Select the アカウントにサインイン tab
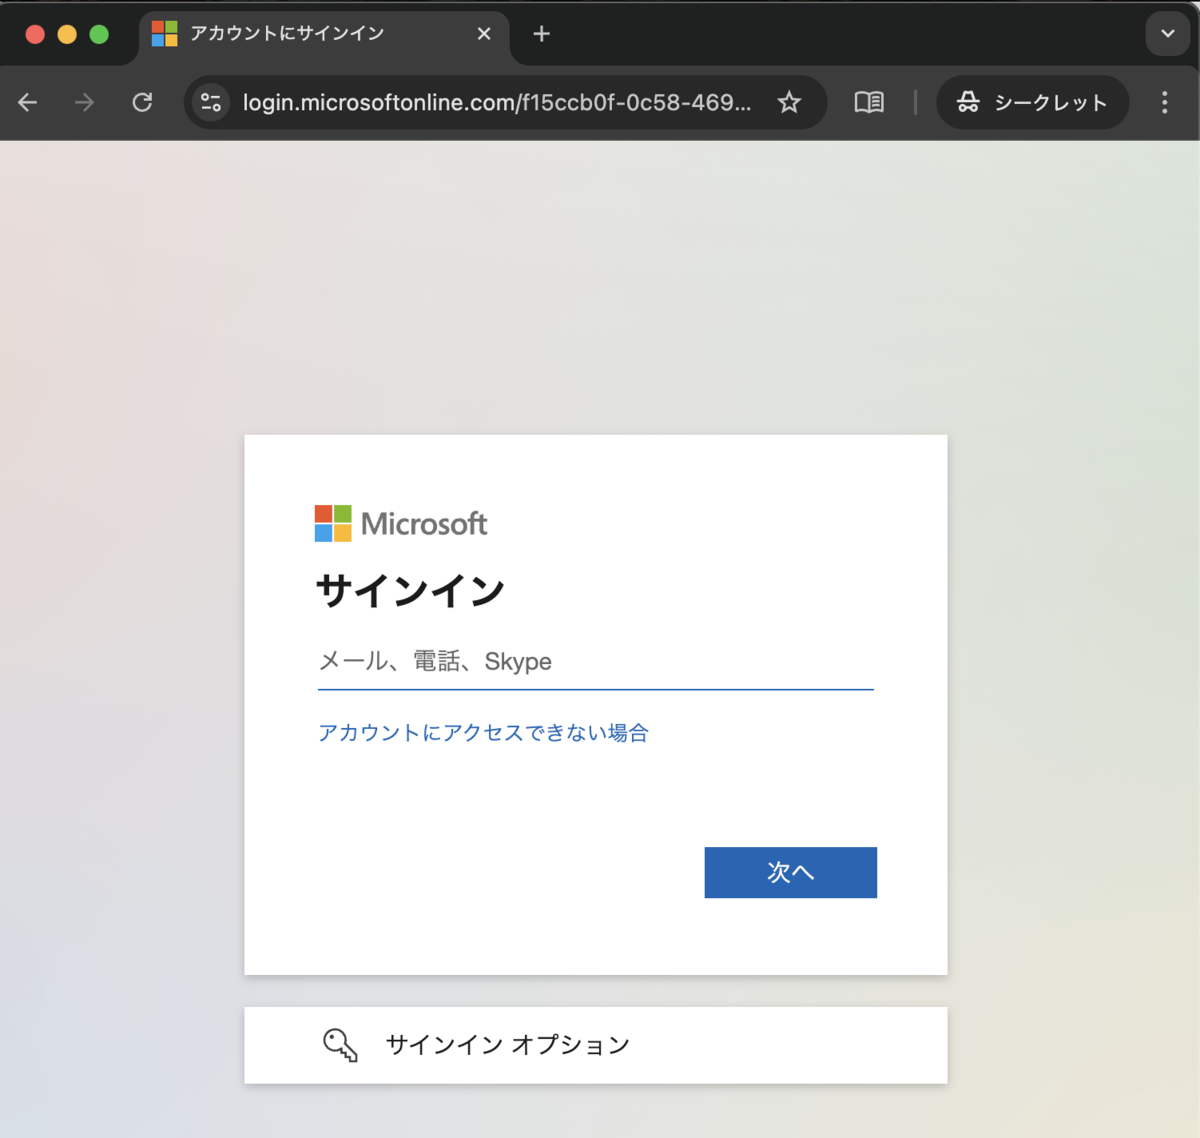Screen dimensions: 1200x1138 (x=323, y=34)
